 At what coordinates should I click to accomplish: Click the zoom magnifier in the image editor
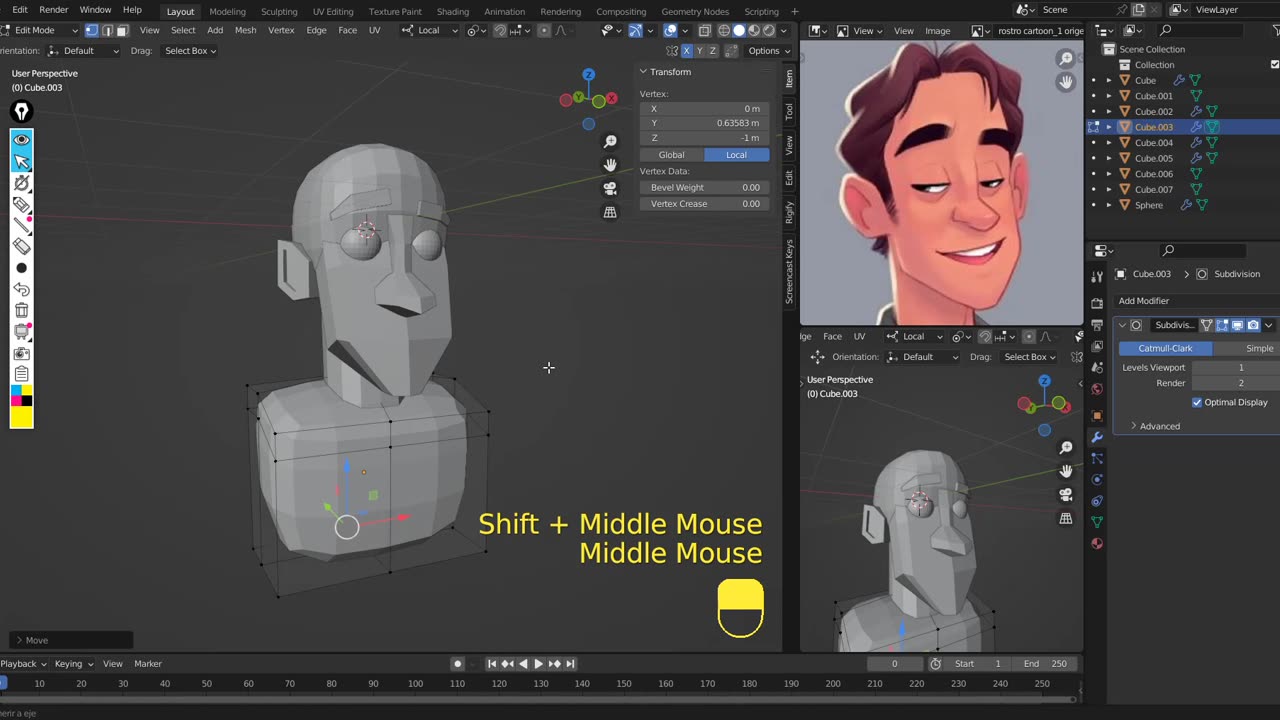pyautogui.click(x=1066, y=59)
